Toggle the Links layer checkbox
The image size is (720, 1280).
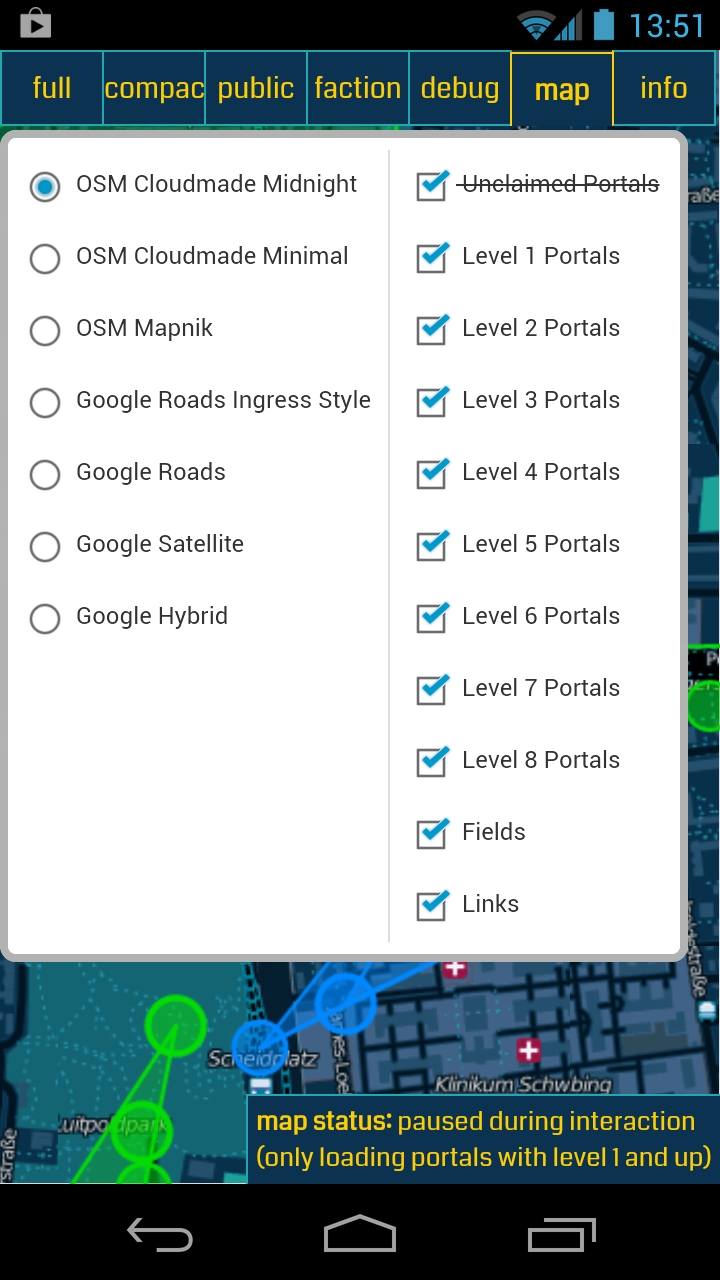(432, 904)
